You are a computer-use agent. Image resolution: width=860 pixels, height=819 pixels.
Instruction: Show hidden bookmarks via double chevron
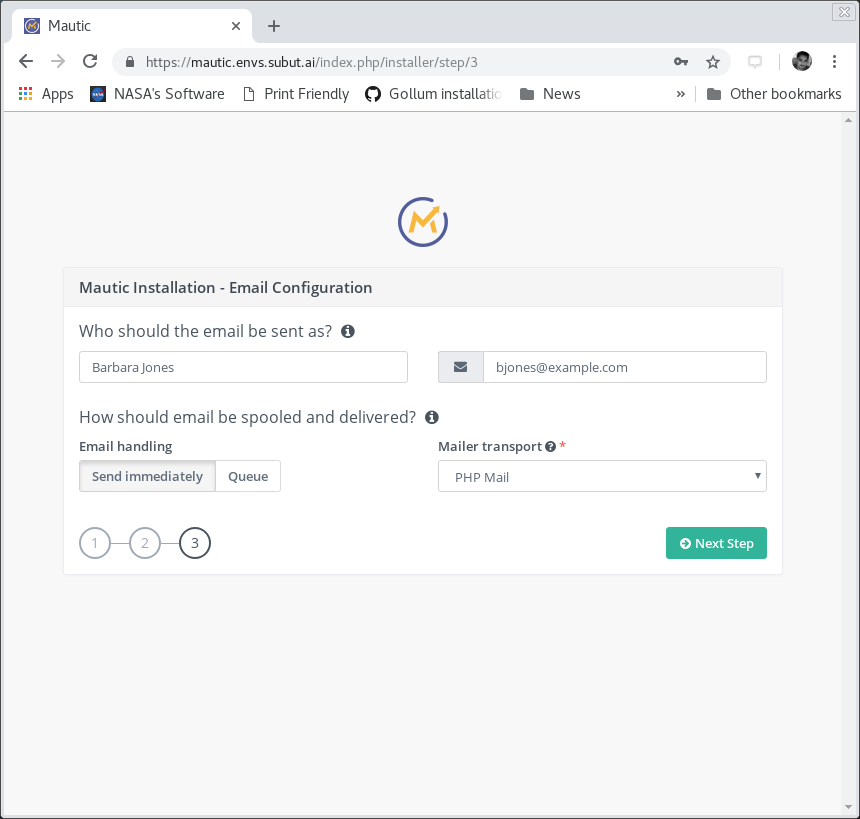coord(681,94)
